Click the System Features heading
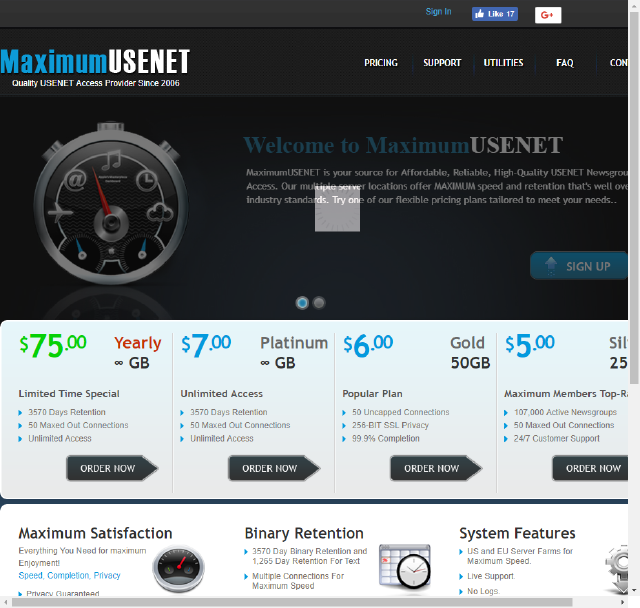 [x=517, y=533]
